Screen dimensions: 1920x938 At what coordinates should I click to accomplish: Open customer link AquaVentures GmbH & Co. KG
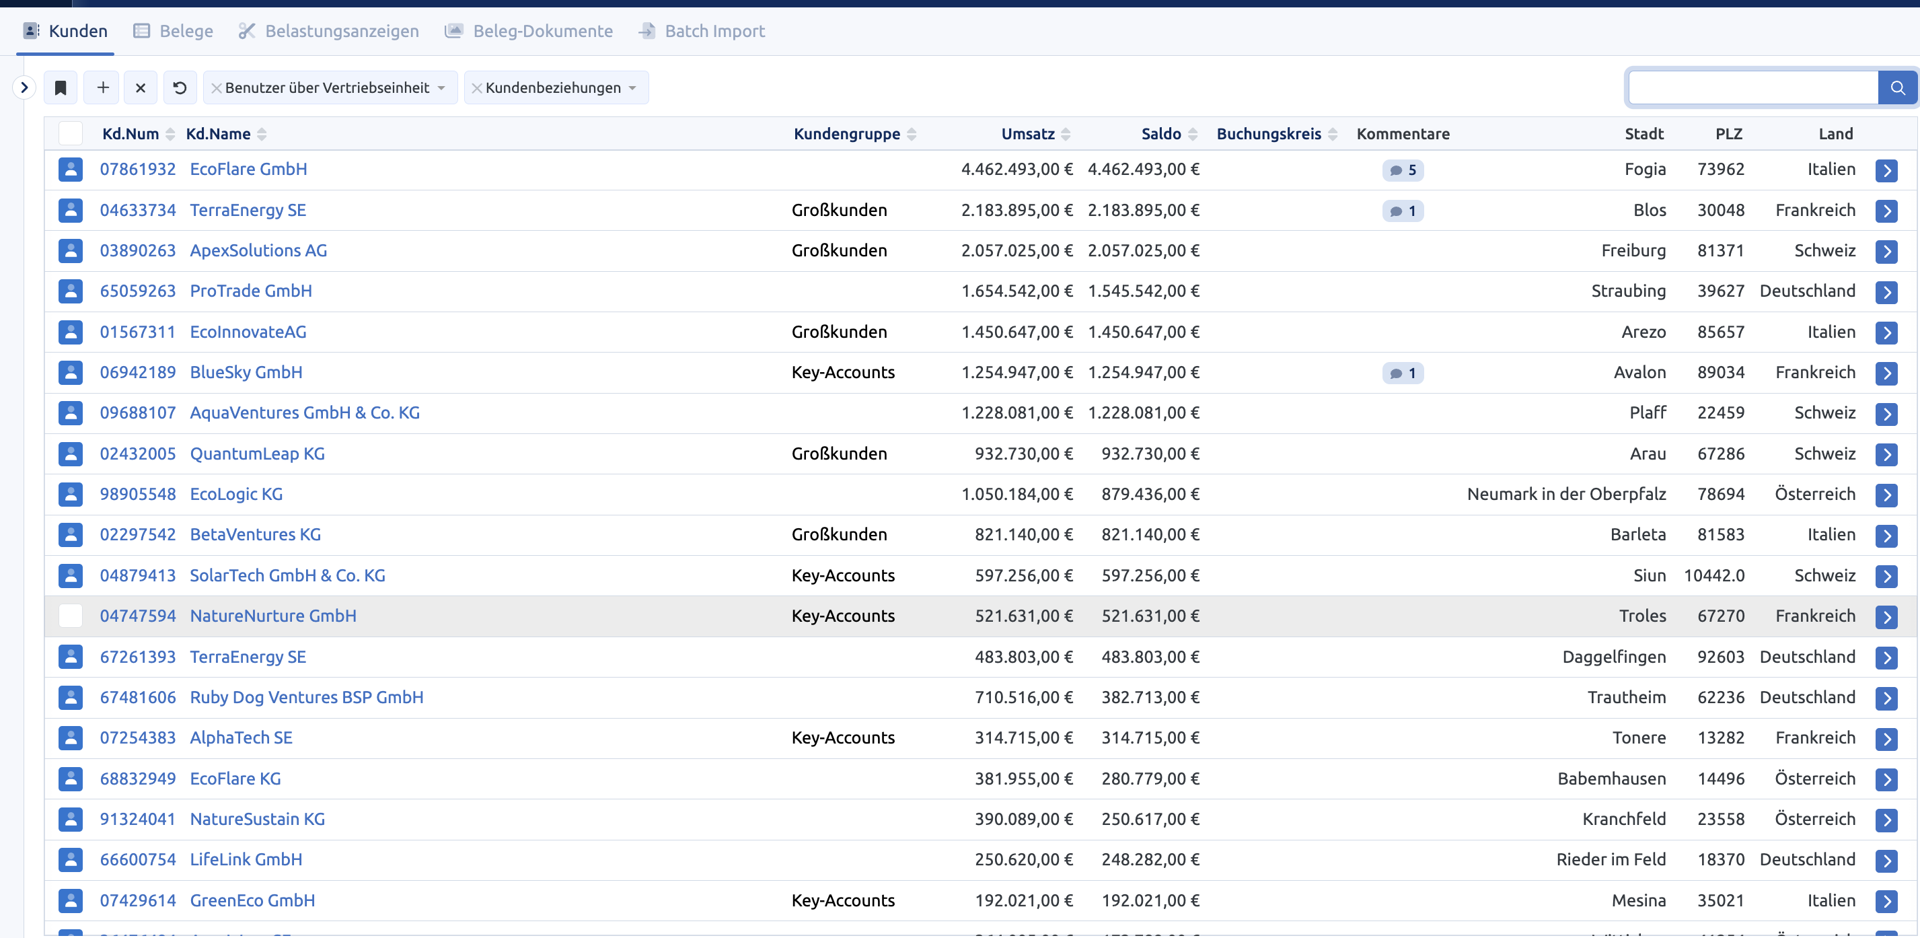point(305,413)
